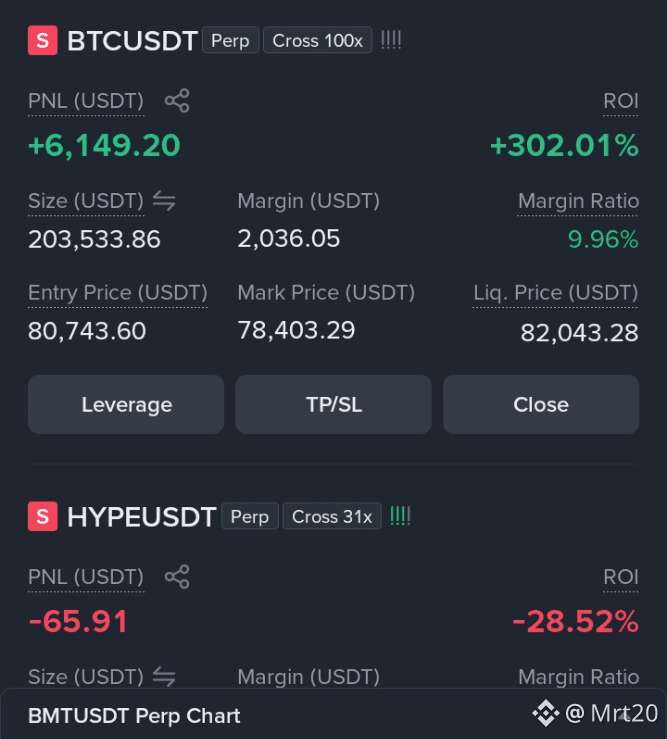This screenshot has height=739, width=667.
Task: Show the Margin Ratio explanation for BTCUSDT
Action: point(578,202)
